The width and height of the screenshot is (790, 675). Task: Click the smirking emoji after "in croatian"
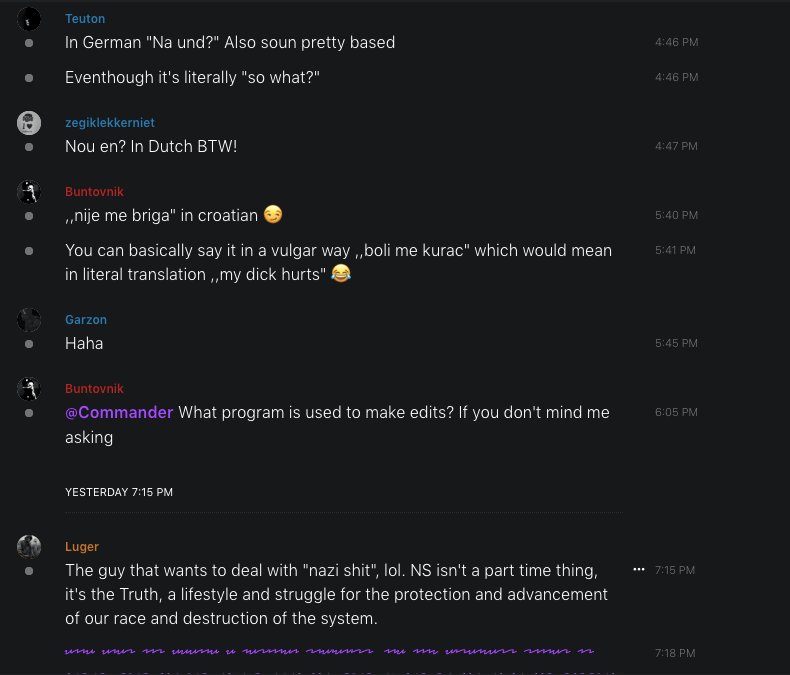(x=273, y=215)
